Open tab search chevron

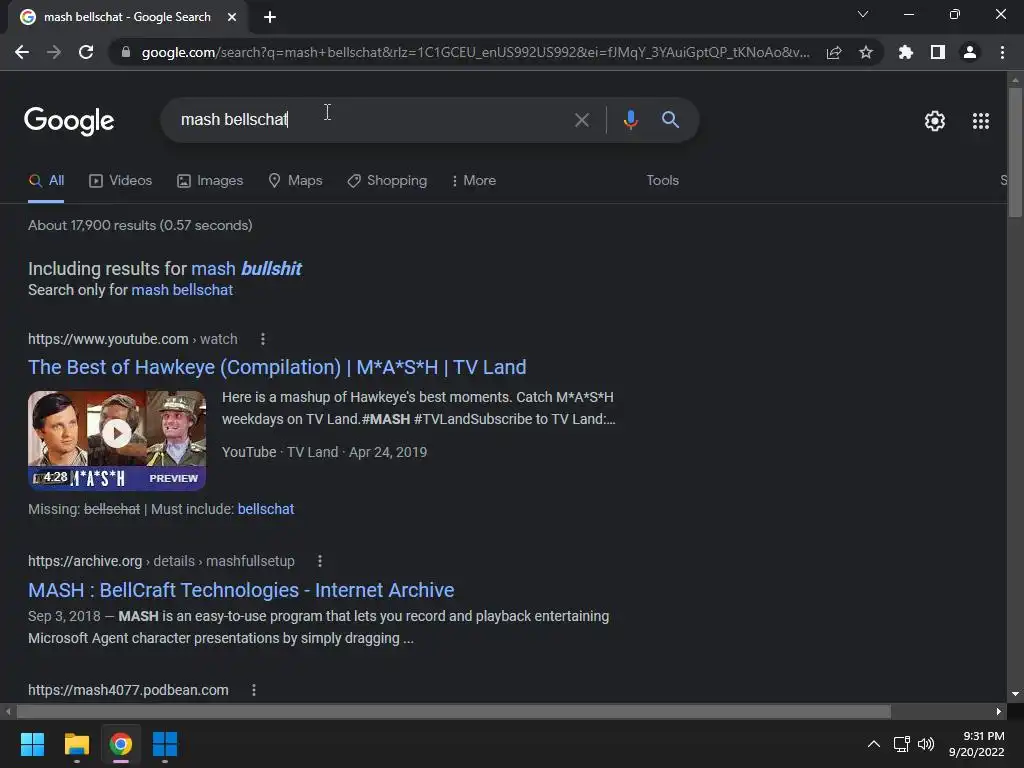click(x=863, y=14)
